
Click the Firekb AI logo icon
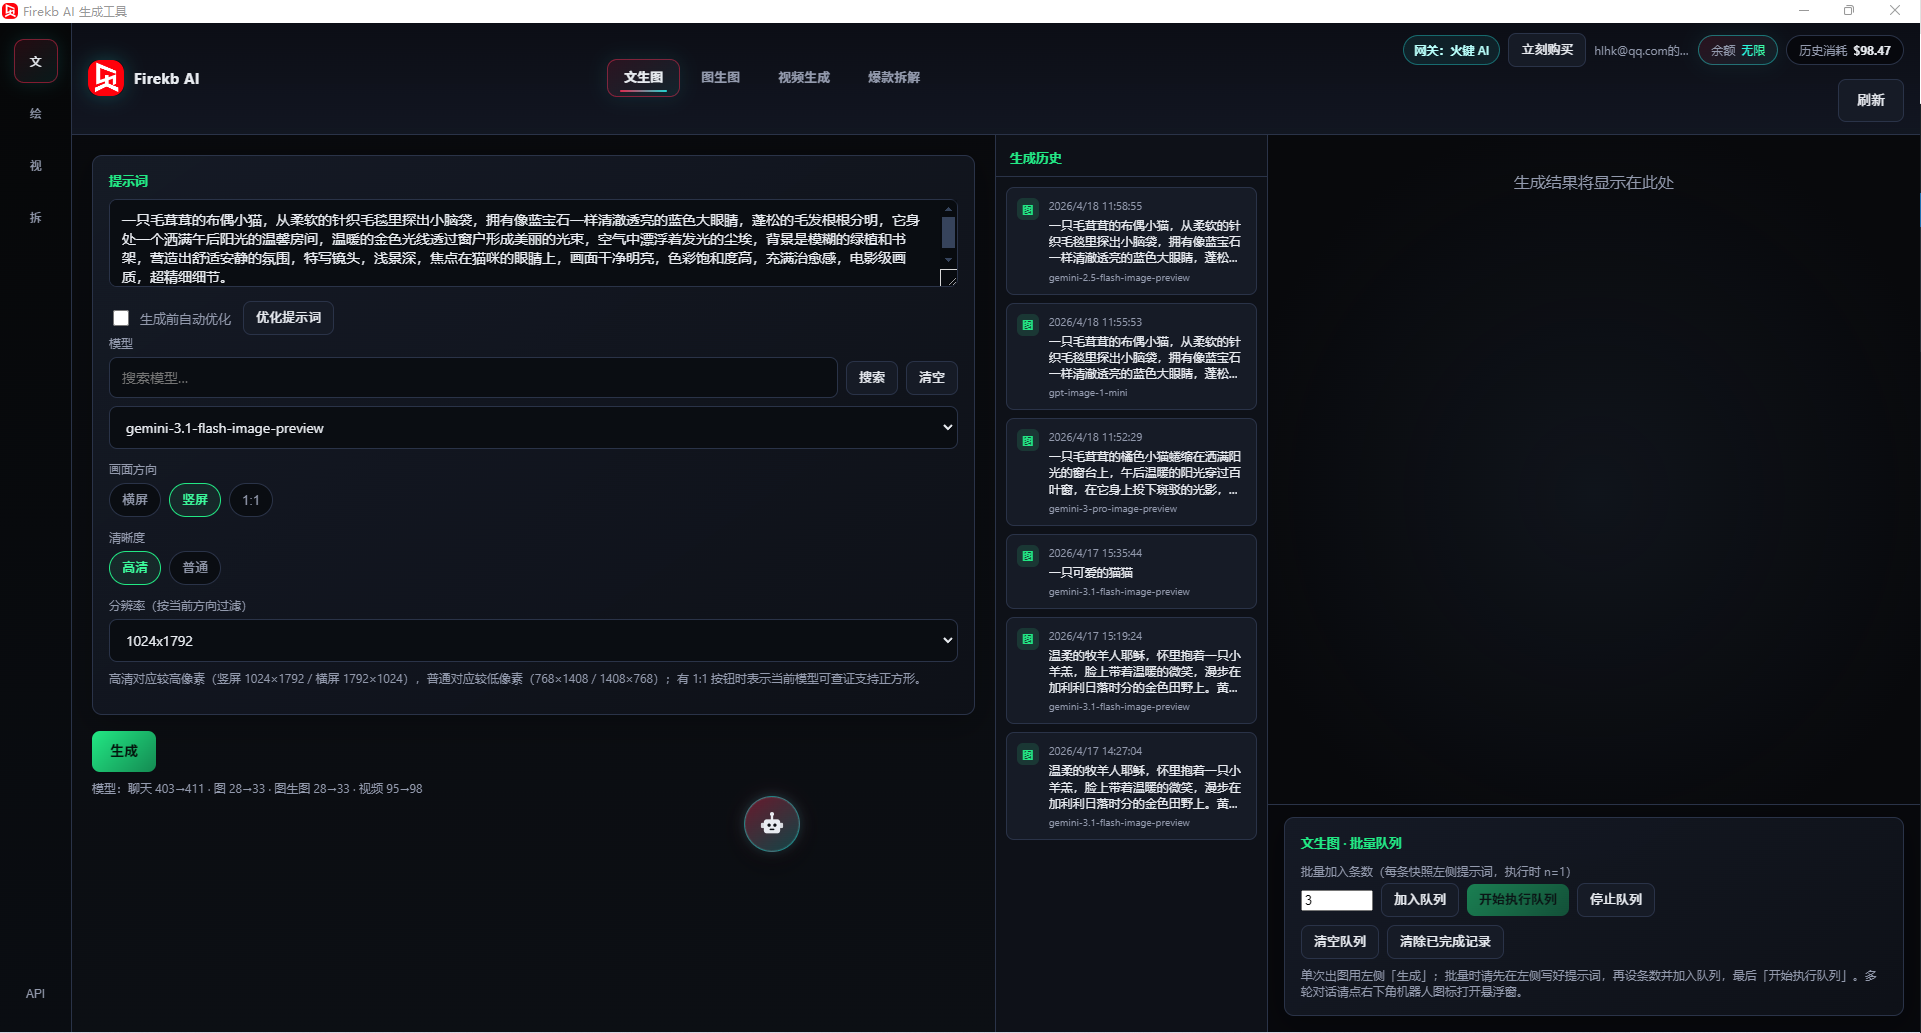[x=106, y=78]
